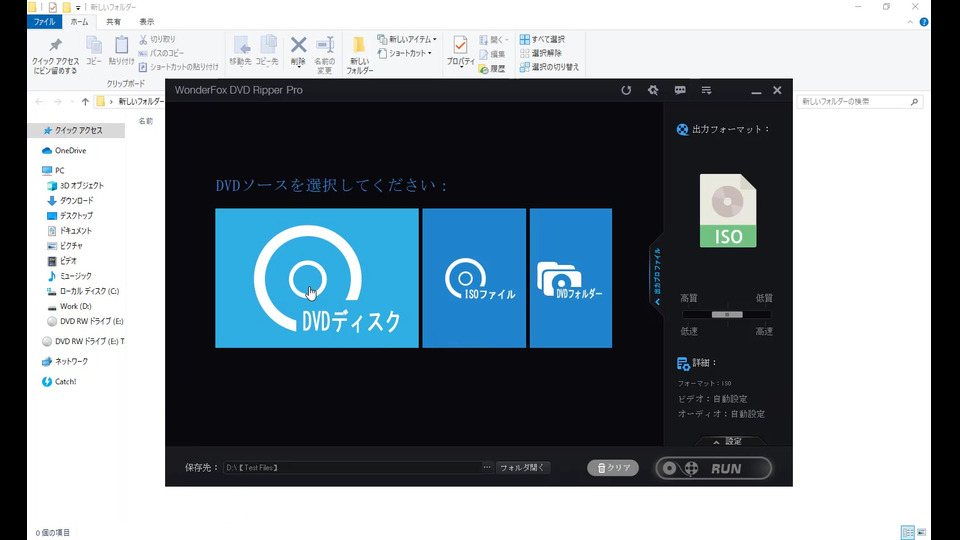Screen dimensions: 960x540
Task: Click the クリア button
Action: (x=613, y=467)
